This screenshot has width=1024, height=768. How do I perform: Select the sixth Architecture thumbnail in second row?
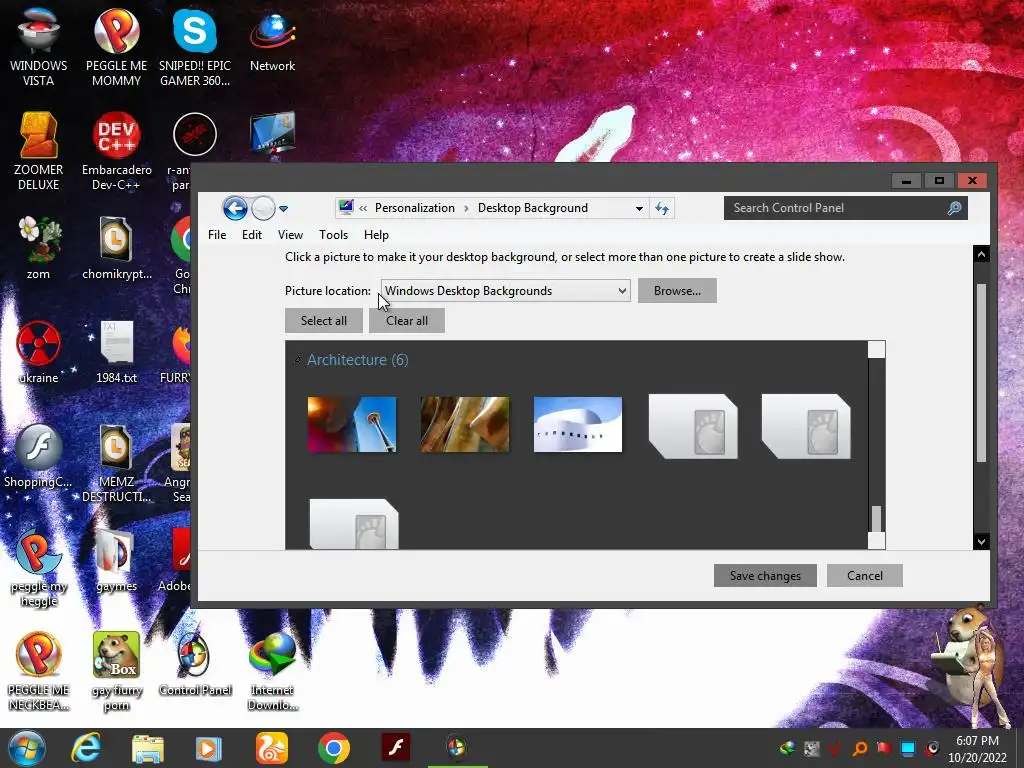point(354,524)
